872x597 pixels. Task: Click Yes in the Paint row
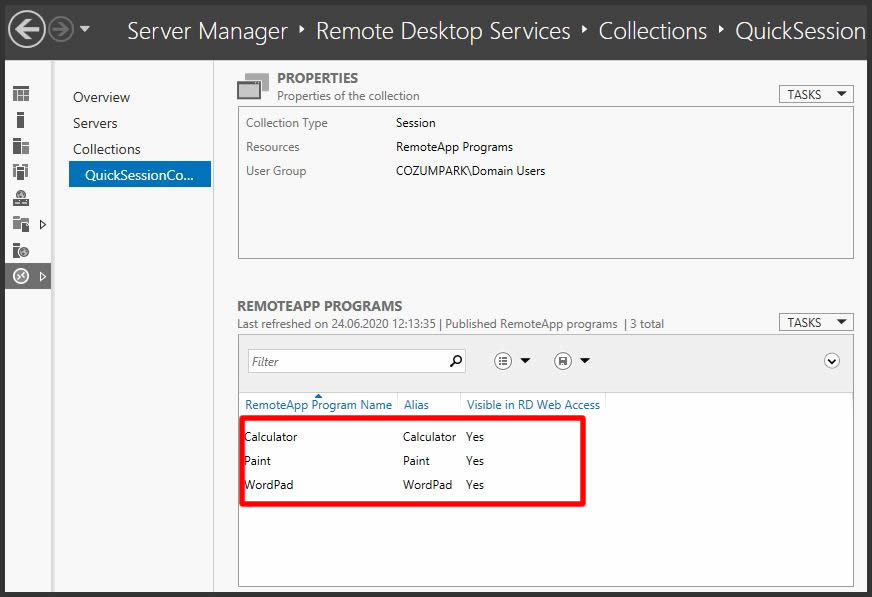pos(475,461)
